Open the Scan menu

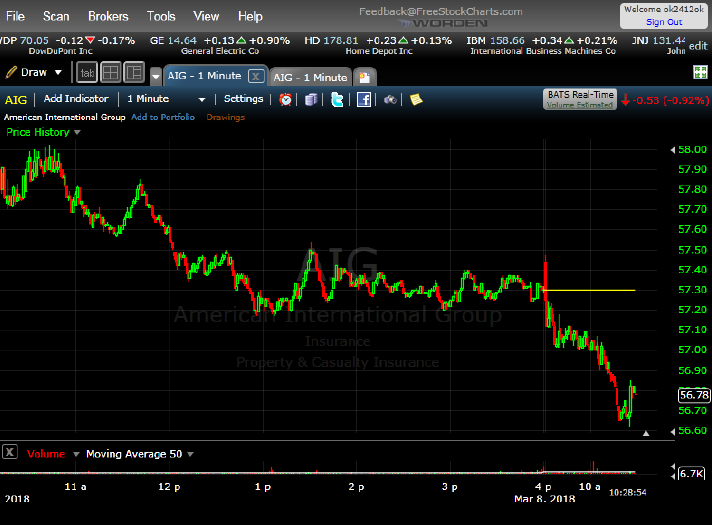tap(56, 16)
